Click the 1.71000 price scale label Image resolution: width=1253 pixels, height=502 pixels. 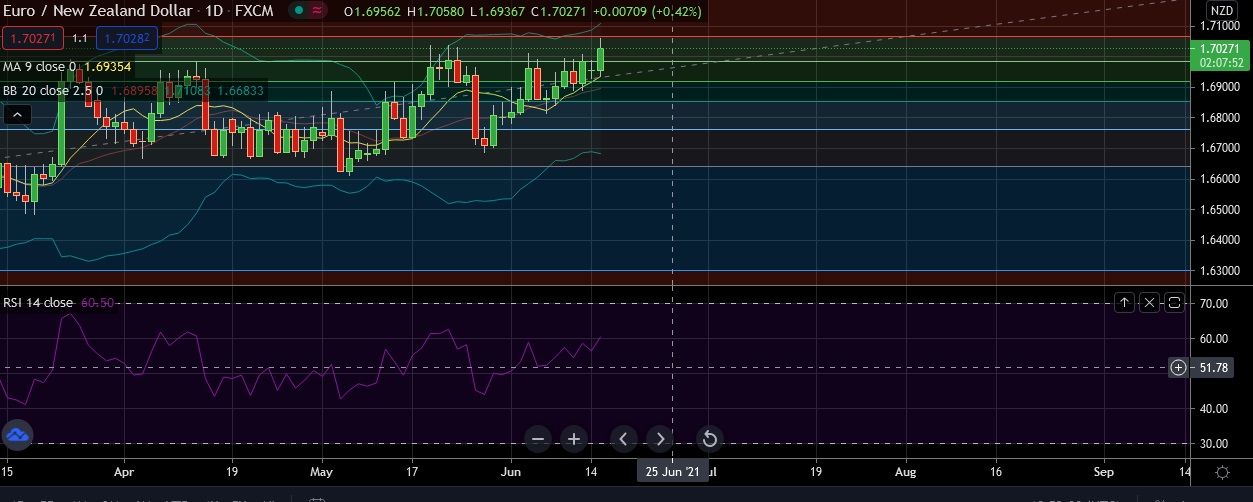pyautogui.click(x=1220, y=25)
